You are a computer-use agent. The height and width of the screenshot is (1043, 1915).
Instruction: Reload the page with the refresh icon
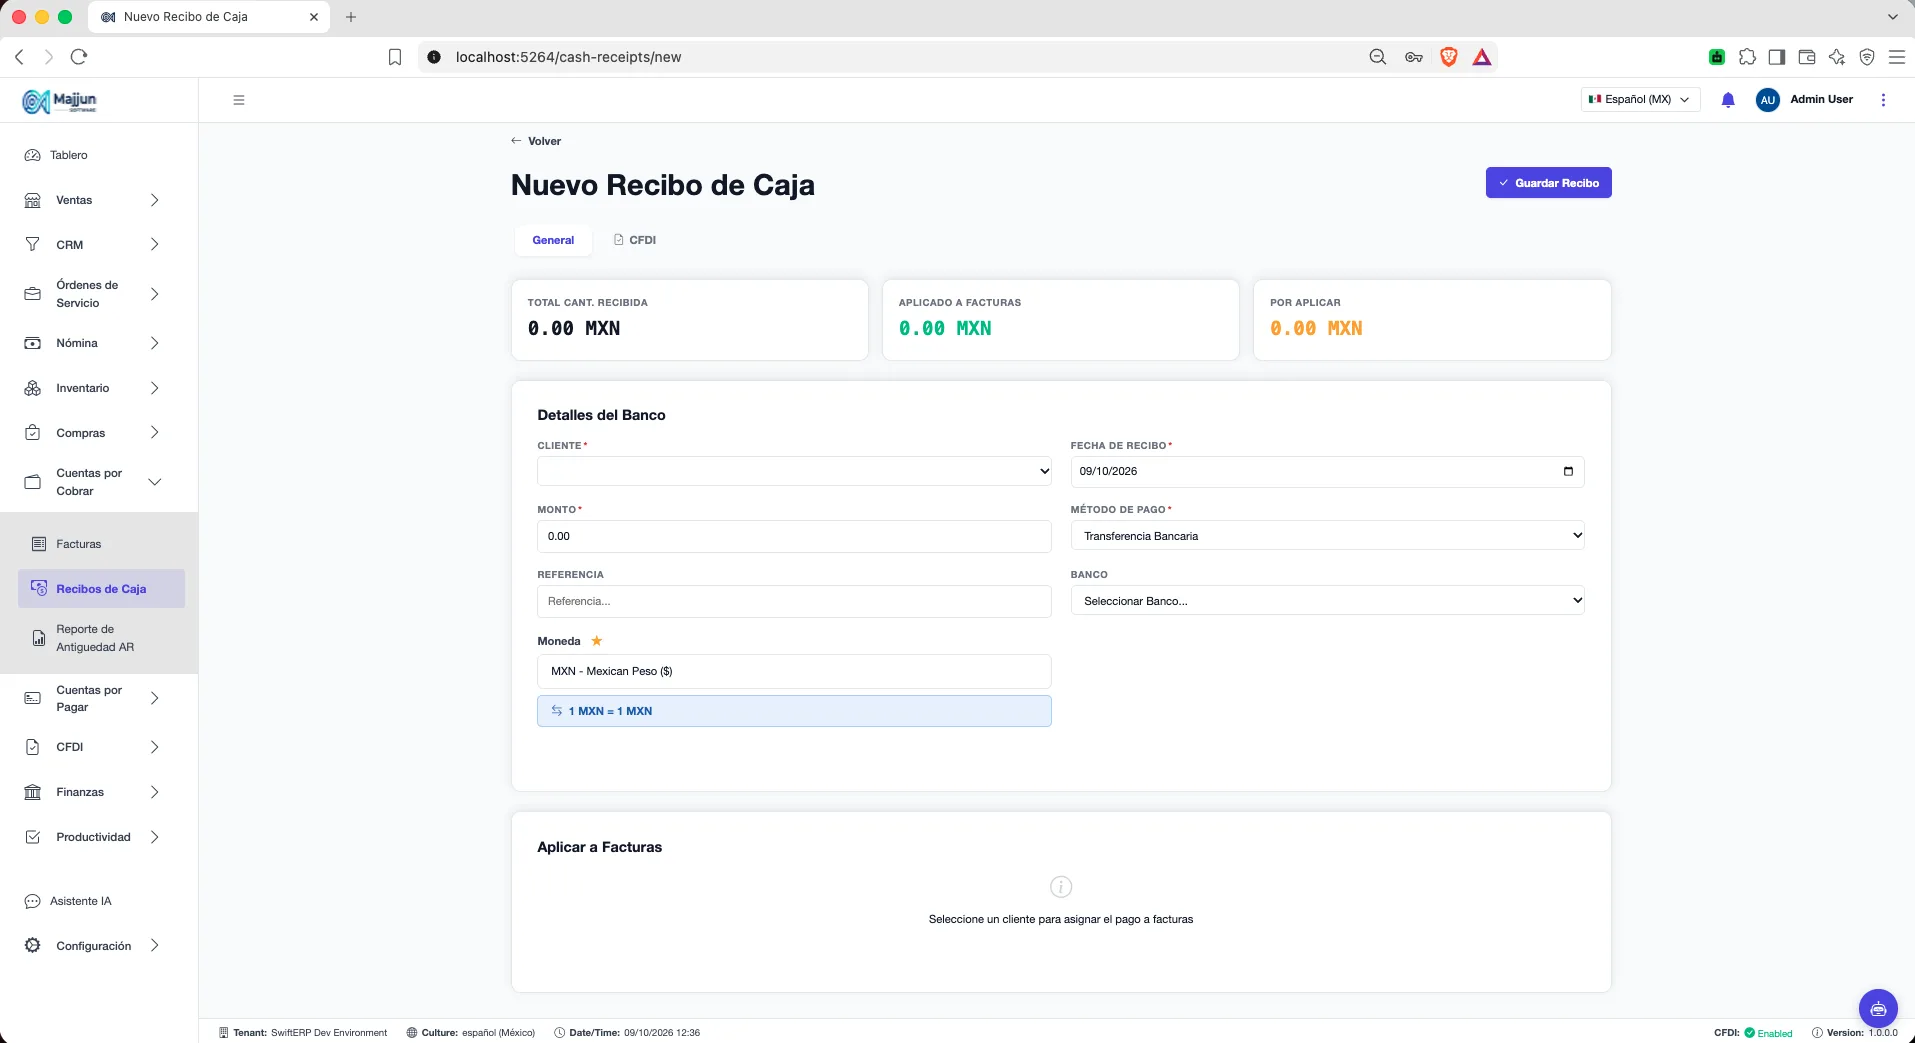tap(79, 57)
